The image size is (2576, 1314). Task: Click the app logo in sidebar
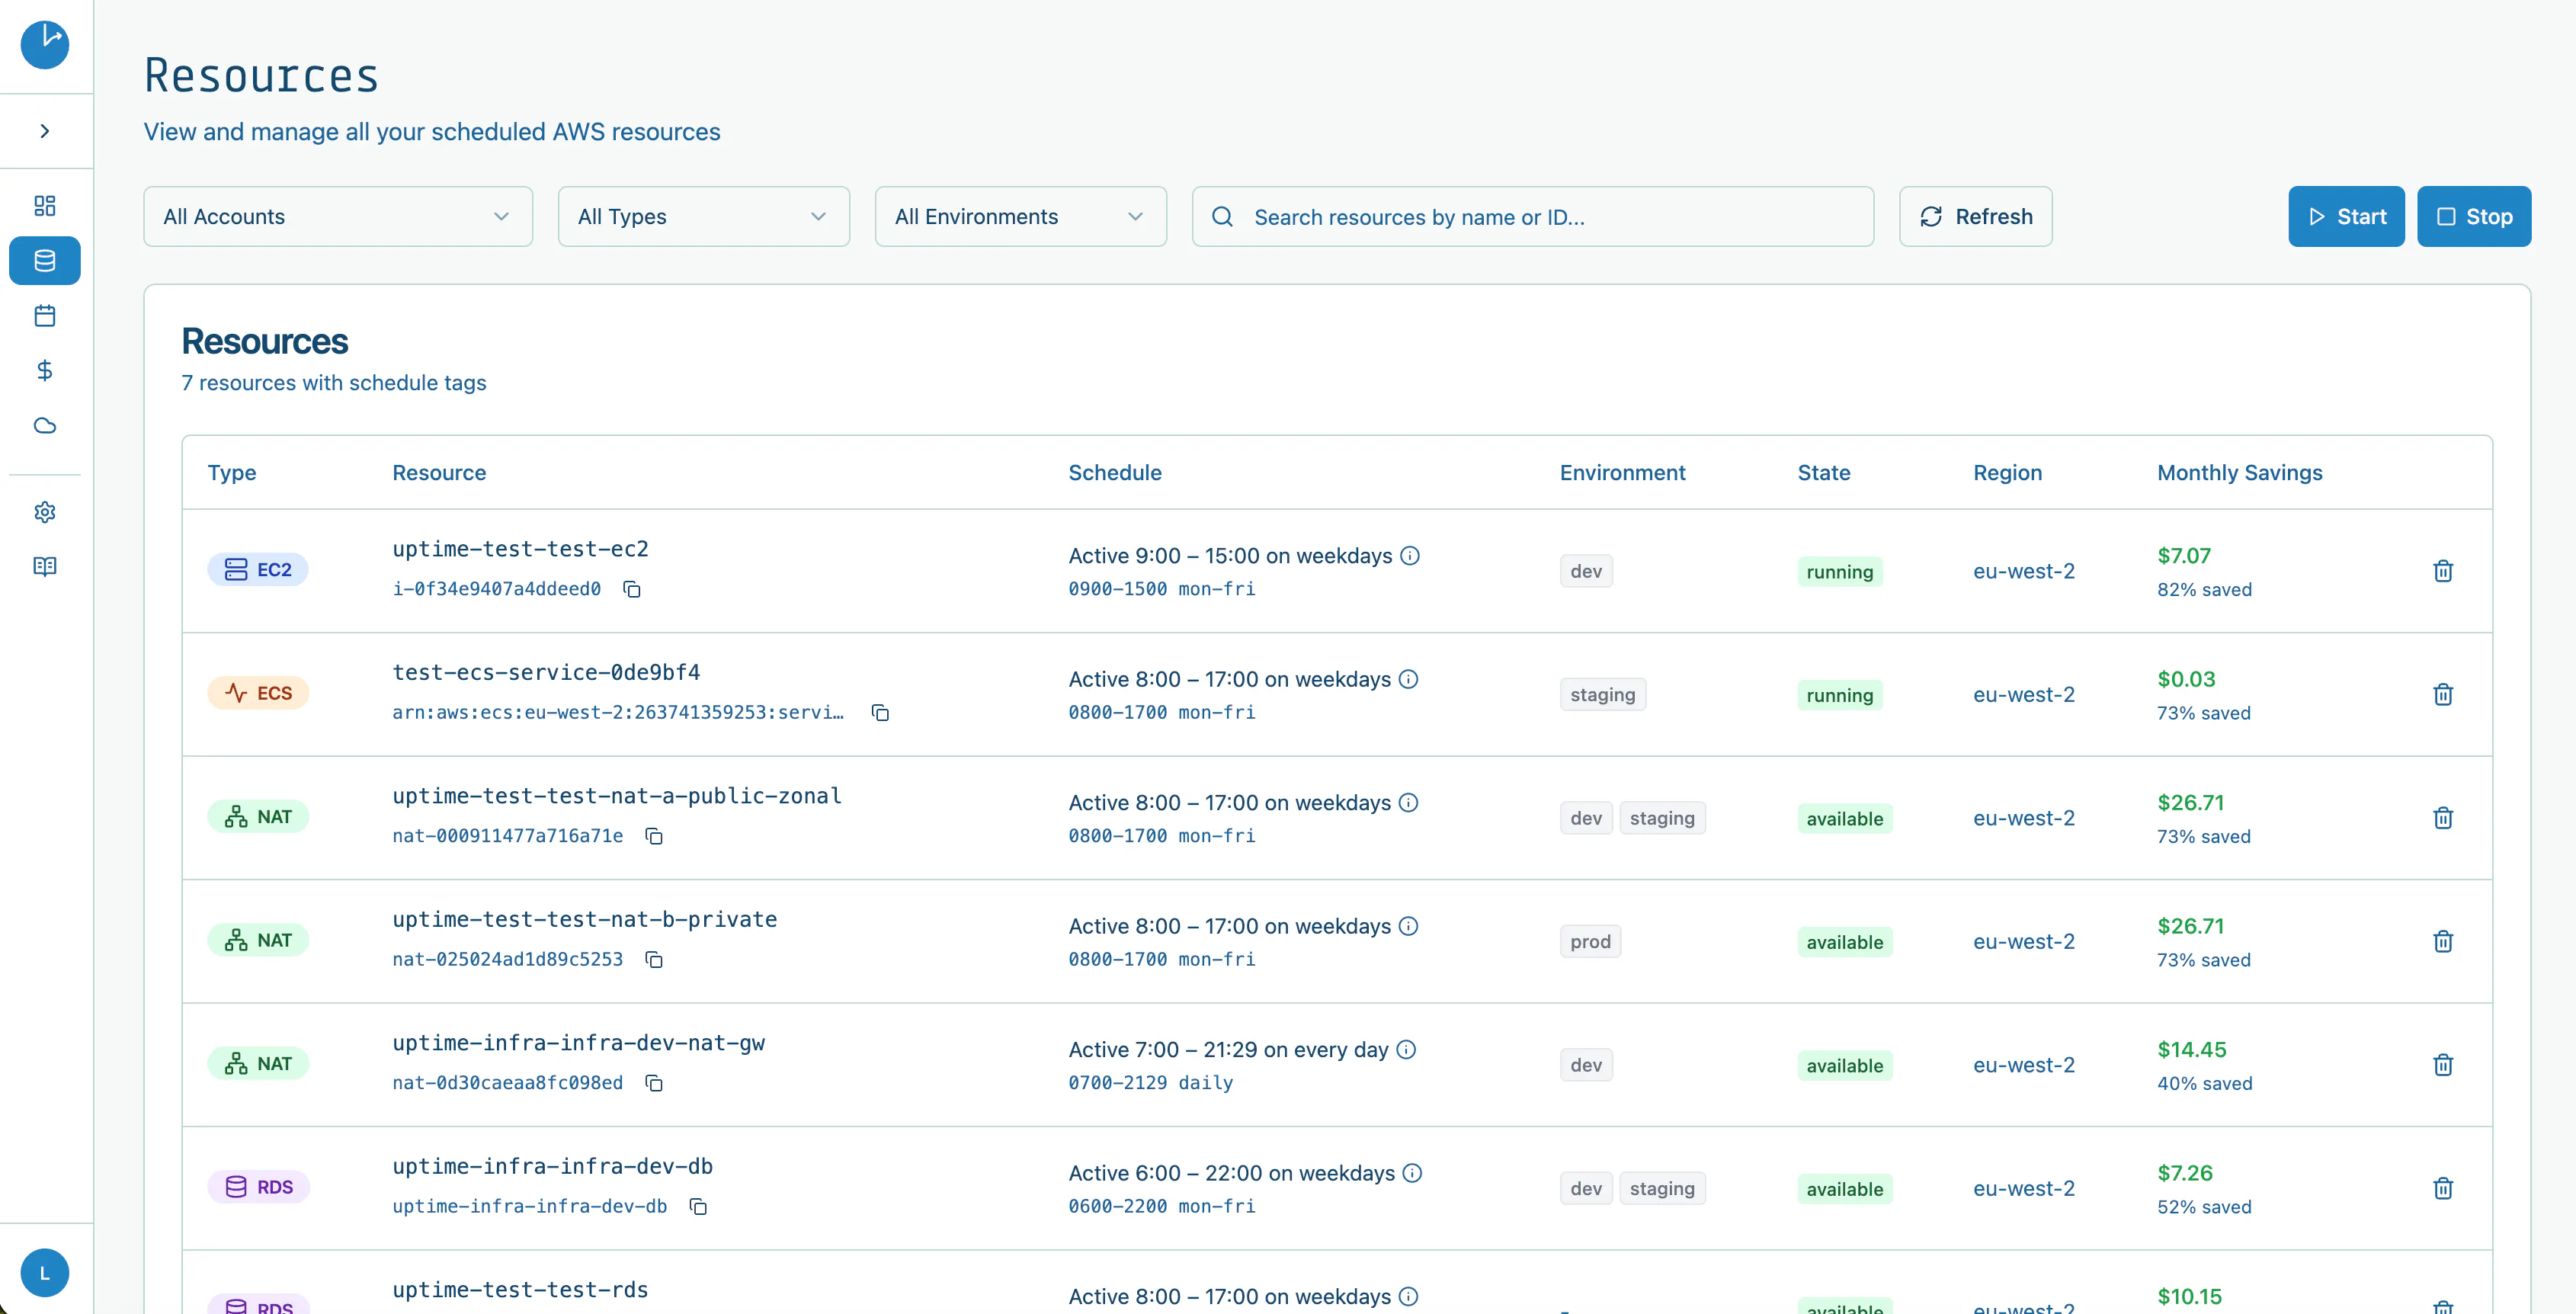pyautogui.click(x=45, y=45)
